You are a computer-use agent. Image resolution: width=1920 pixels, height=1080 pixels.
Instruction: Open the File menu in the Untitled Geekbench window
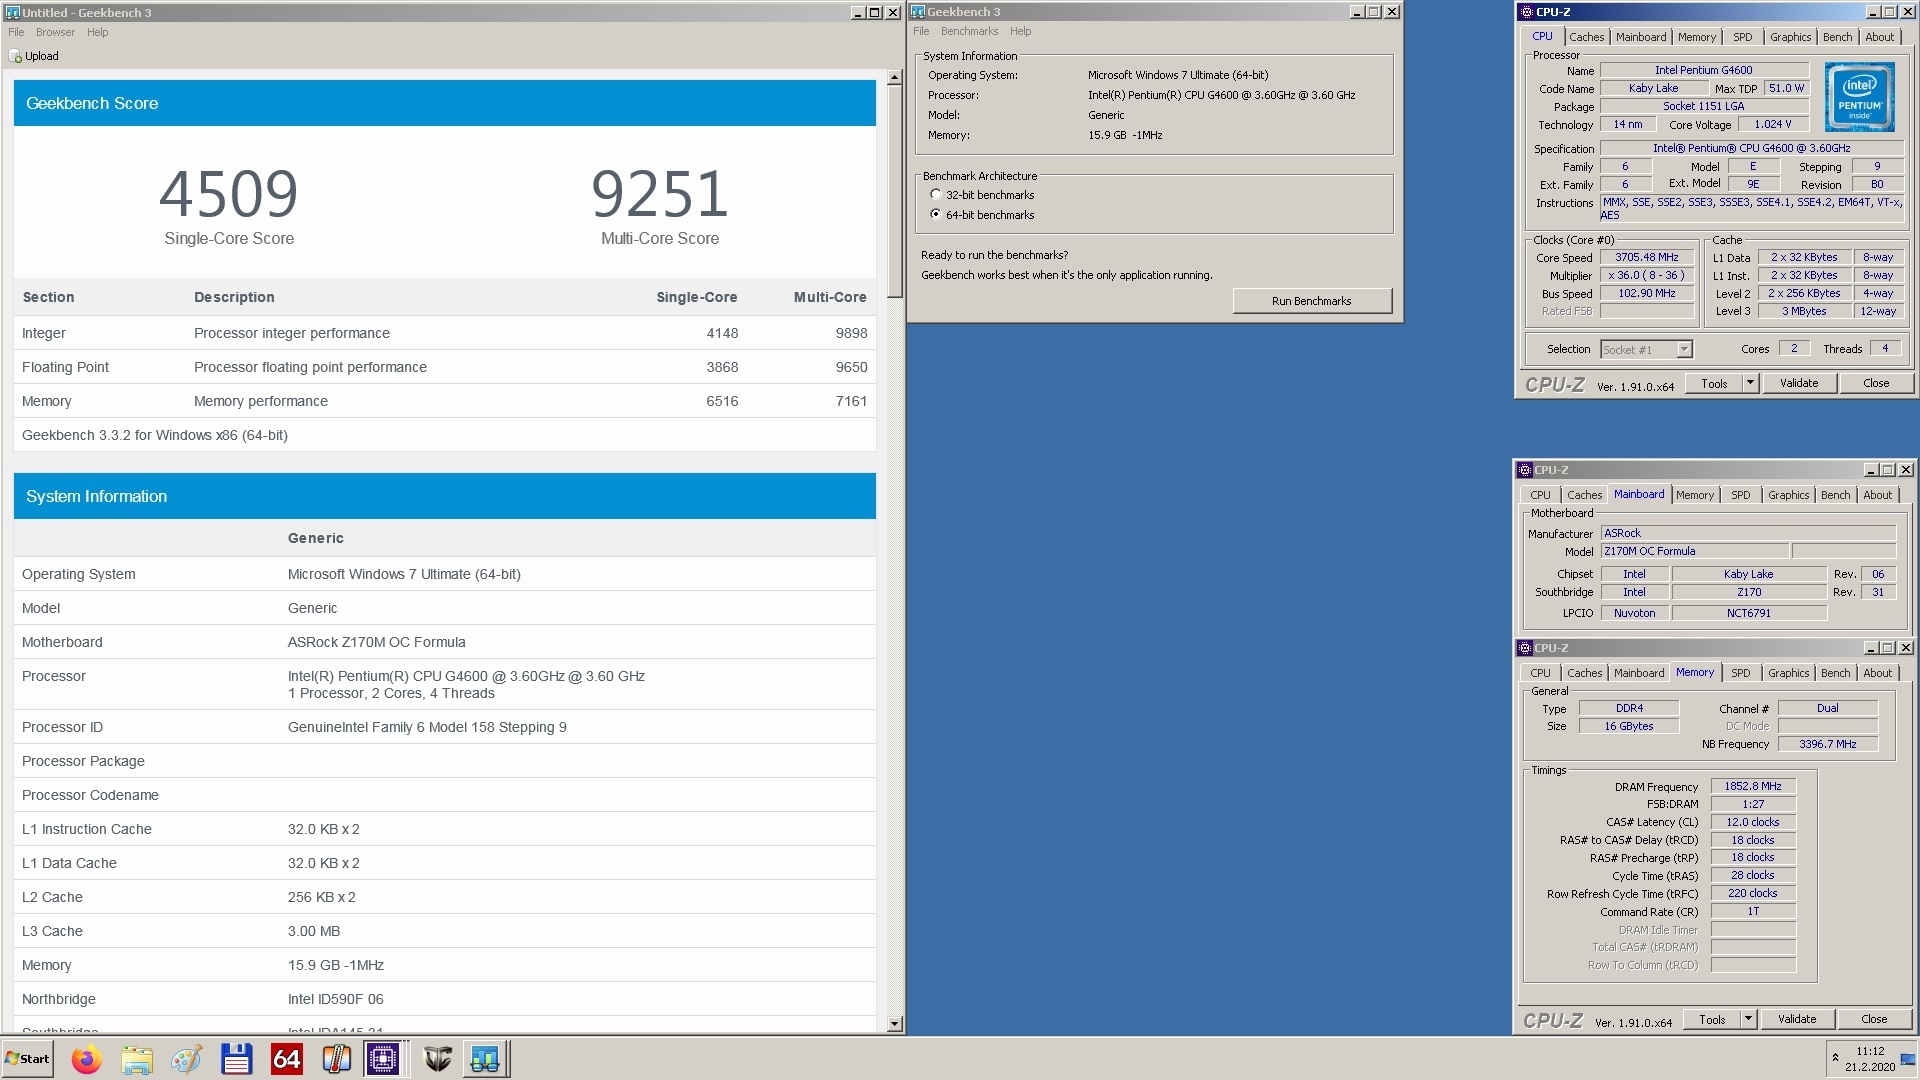coord(16,32)
